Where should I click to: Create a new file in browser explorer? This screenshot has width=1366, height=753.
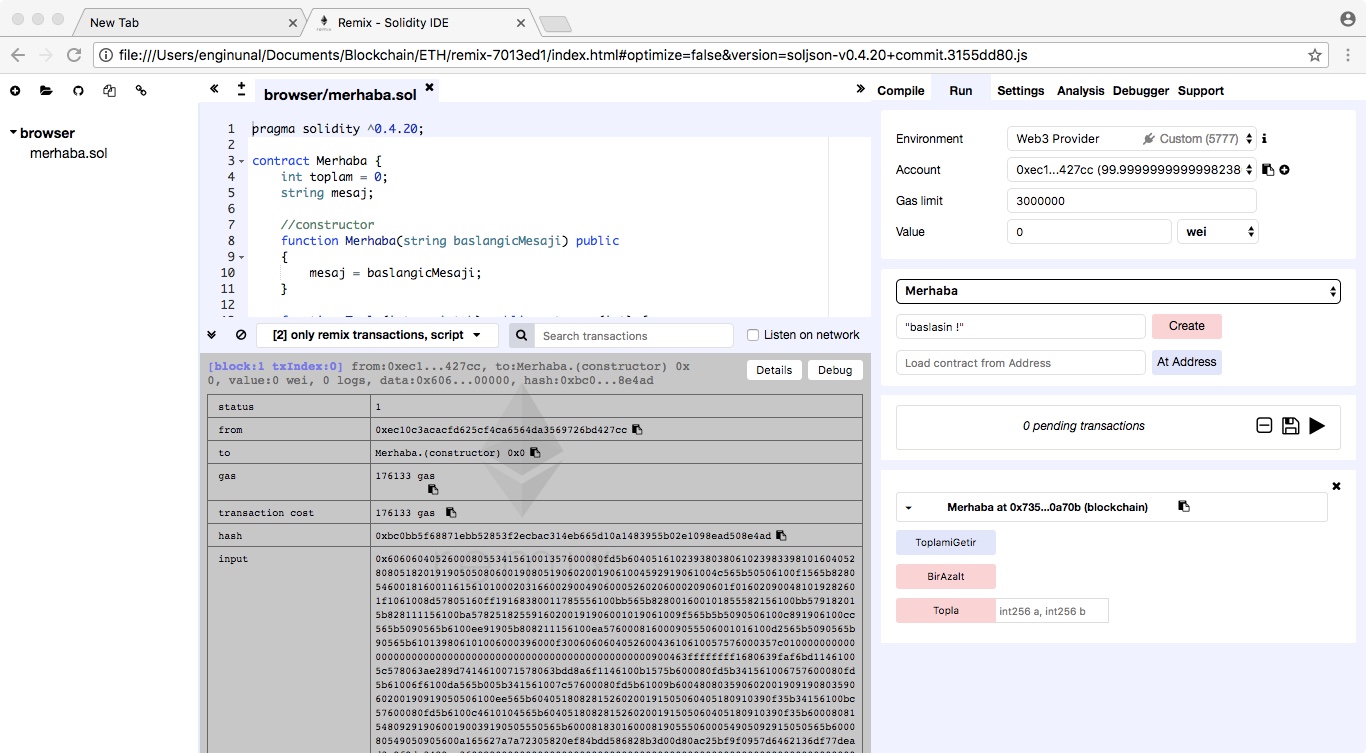15,91
